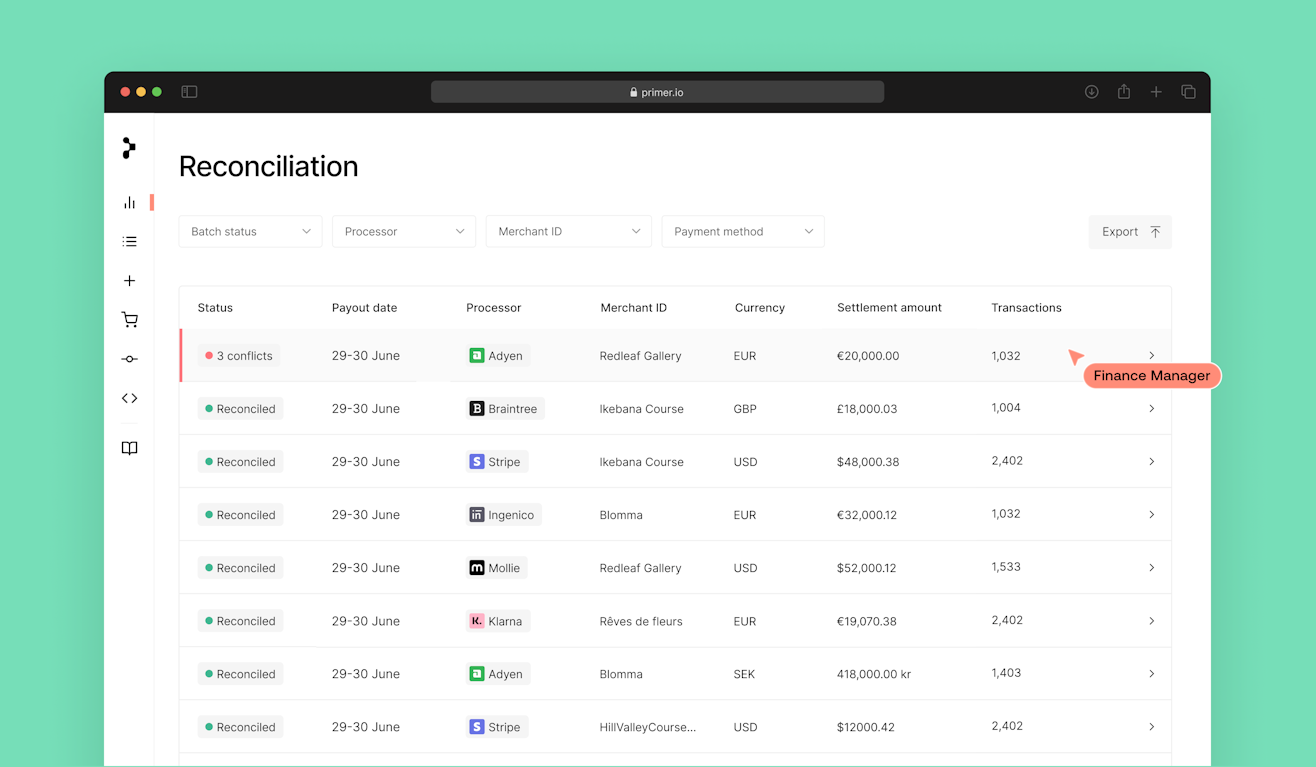The height and width of the screenshot is (767, 1316).
Task: Click the Ingenico processor logo
Action: click(x=477, y=515)
